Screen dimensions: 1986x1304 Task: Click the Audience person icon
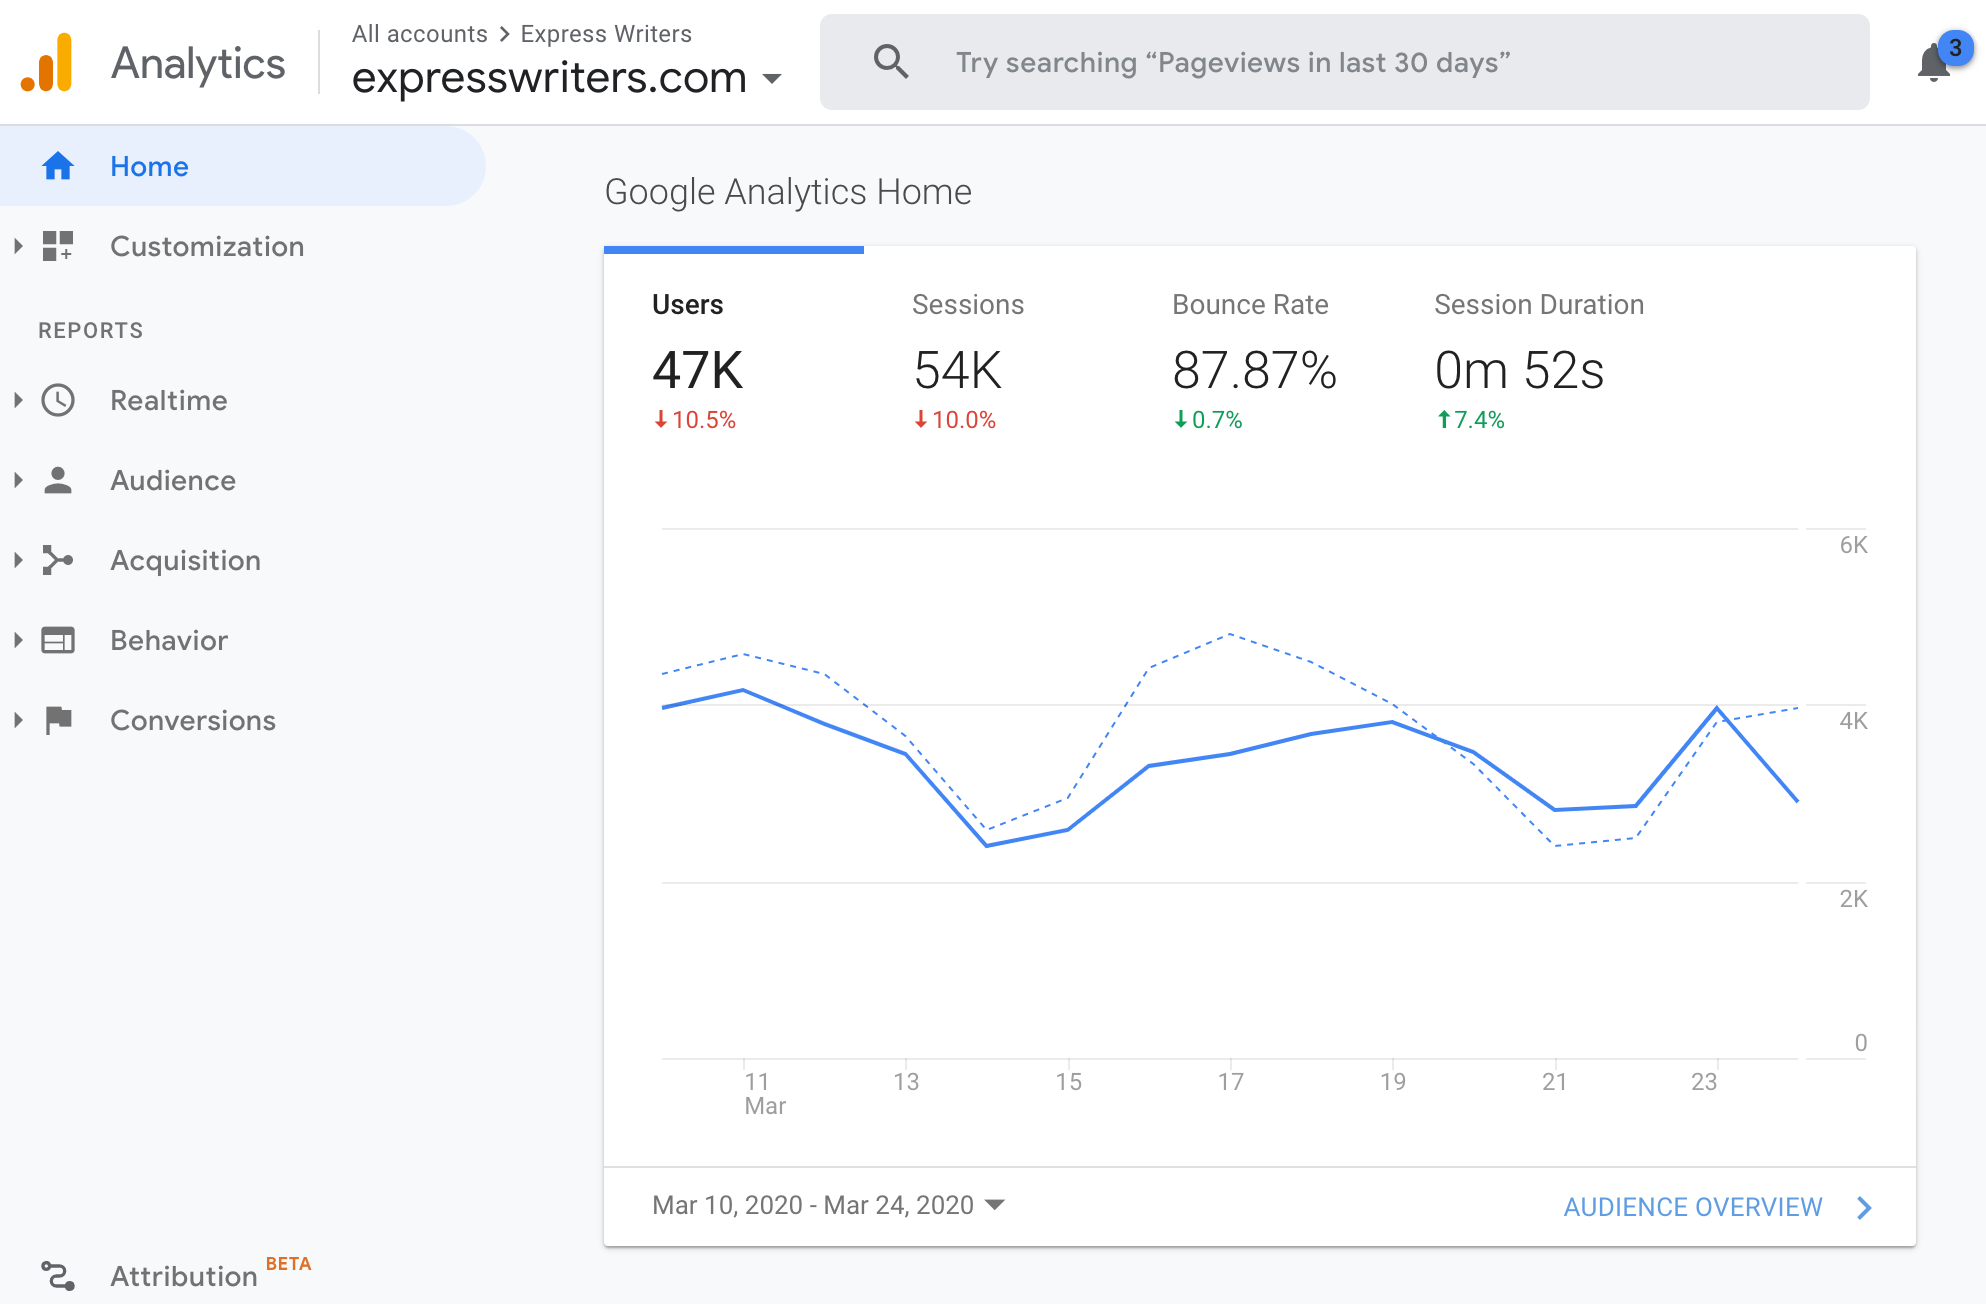58,480
